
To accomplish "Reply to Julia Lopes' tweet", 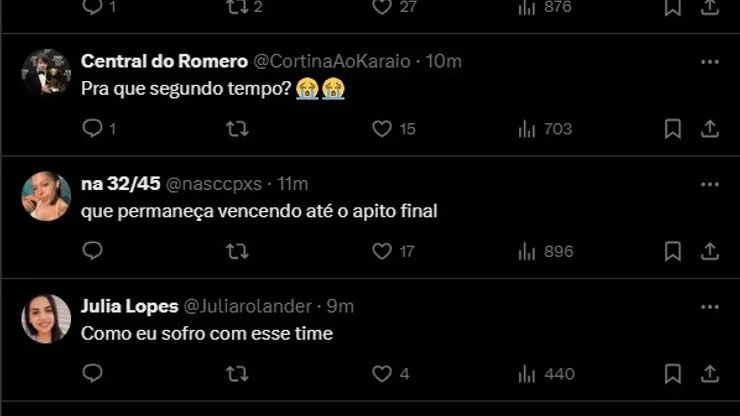I will (x=93, y=373).
